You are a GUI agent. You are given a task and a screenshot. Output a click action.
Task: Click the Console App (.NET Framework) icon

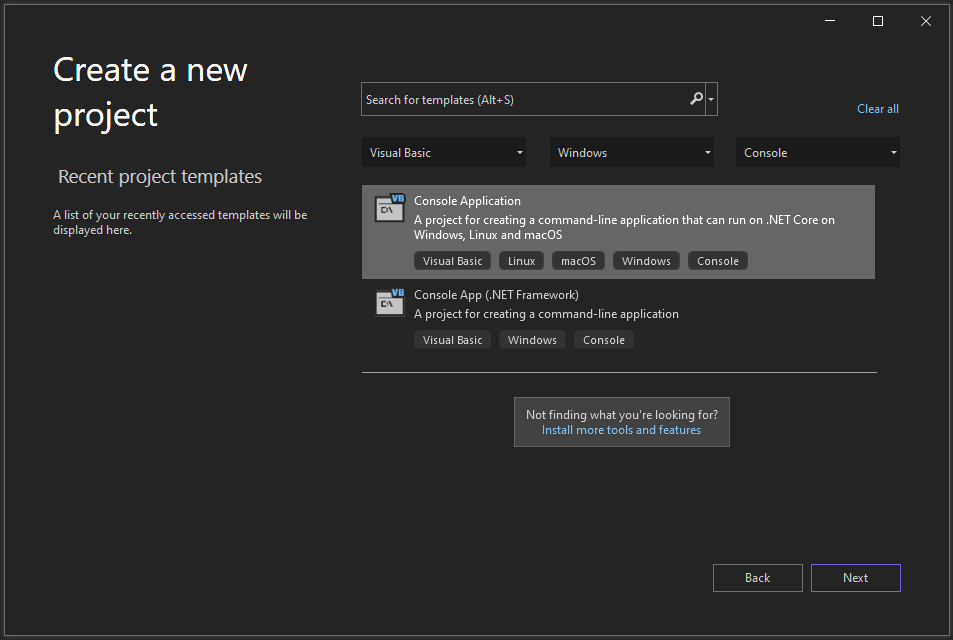(x=390, y=302)
